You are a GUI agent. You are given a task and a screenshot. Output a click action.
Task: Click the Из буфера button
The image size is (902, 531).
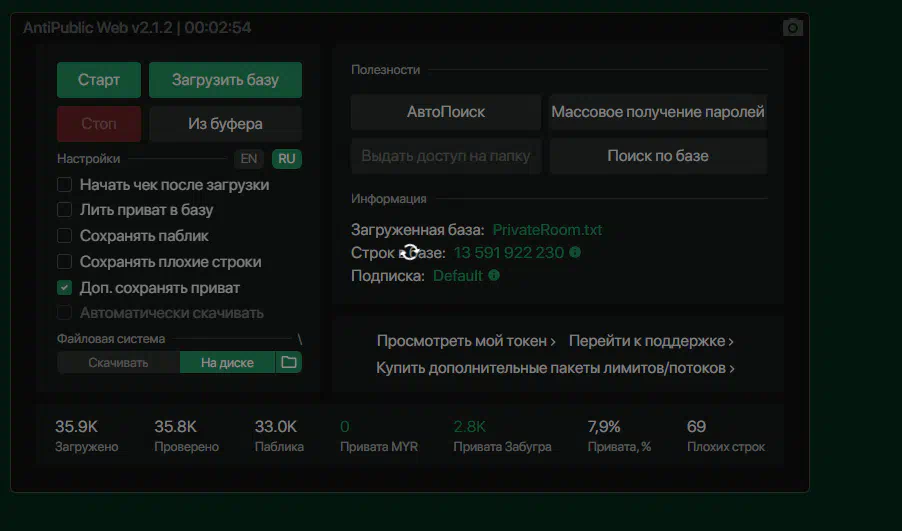(x=226, y=124)
